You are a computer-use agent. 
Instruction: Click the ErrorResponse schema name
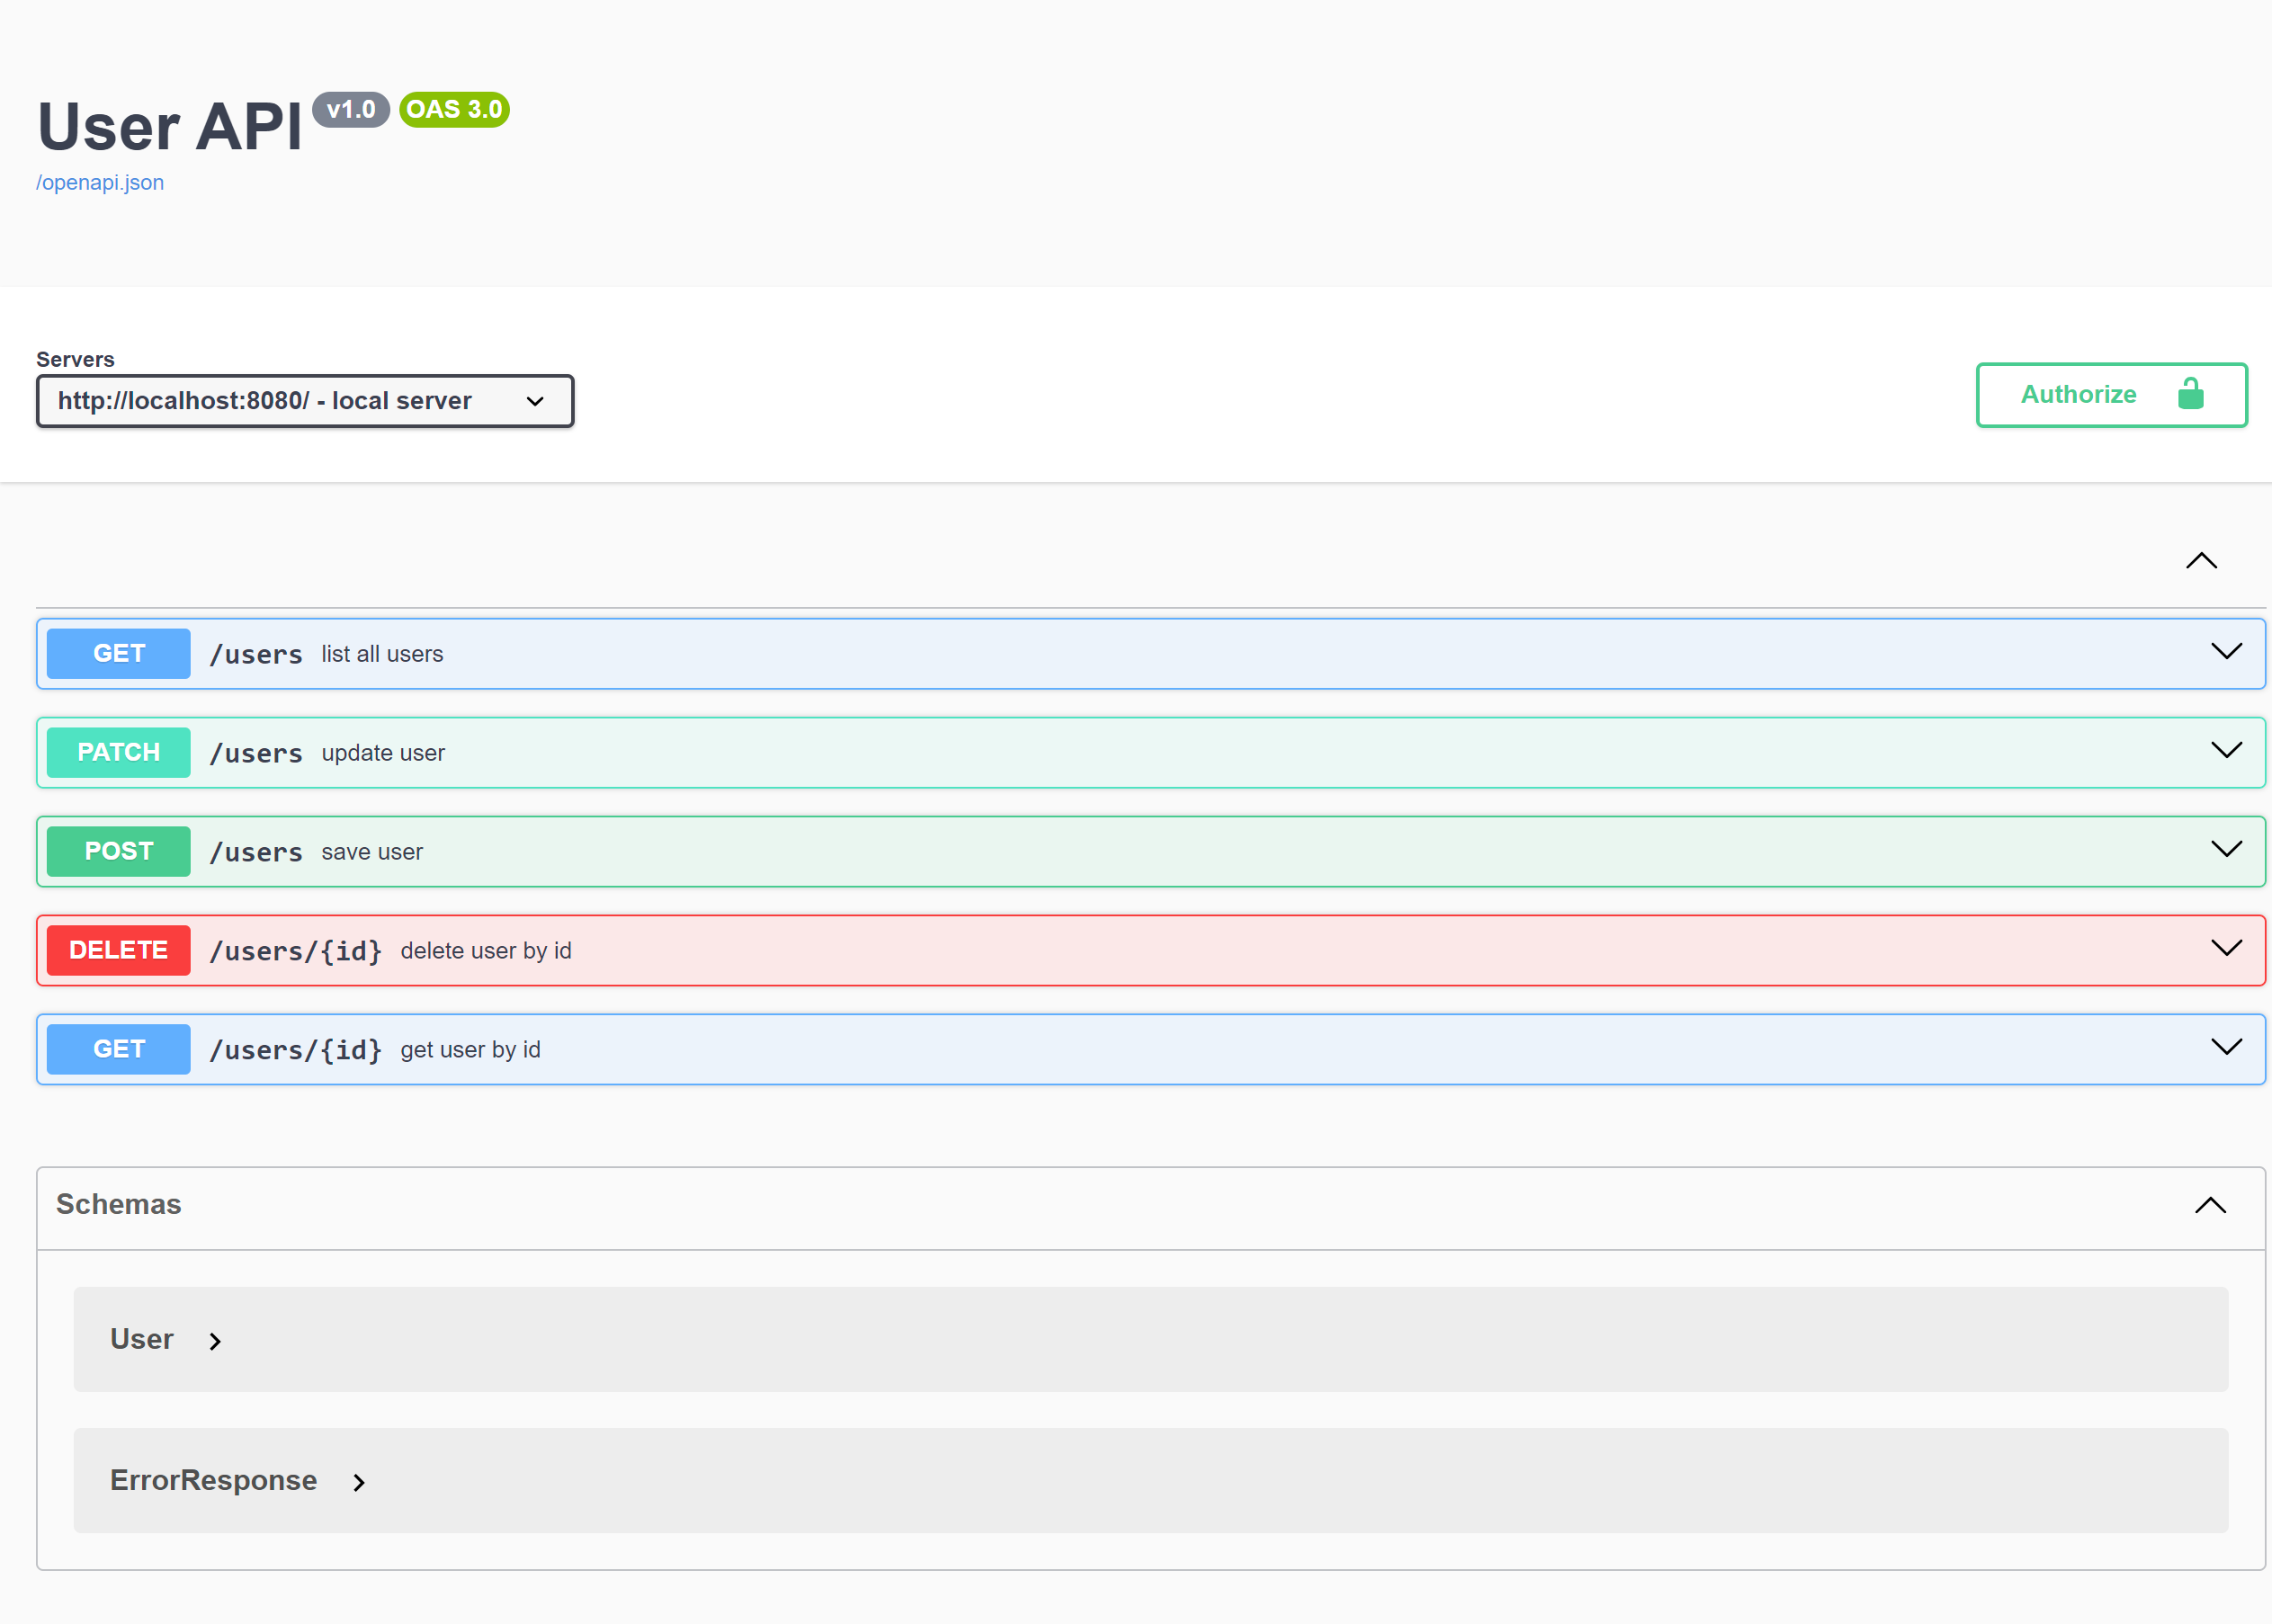214,1481
